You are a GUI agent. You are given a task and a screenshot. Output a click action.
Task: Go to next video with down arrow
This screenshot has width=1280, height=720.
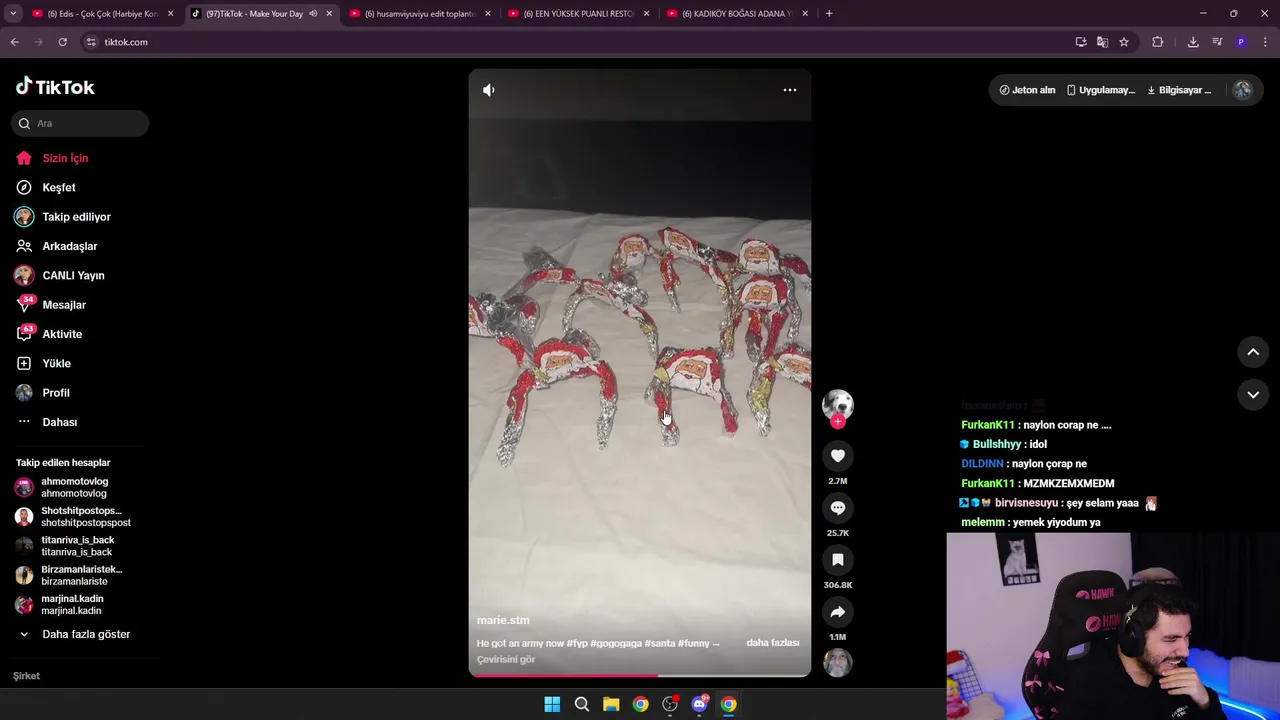click(1252, 395)
